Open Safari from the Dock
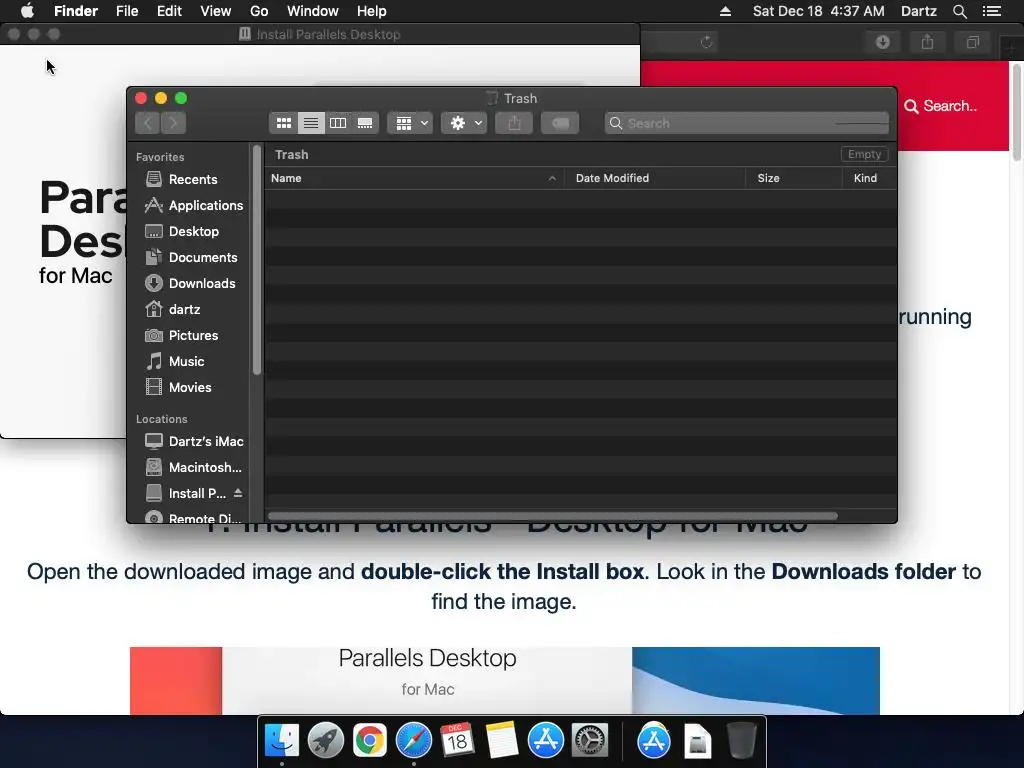This screenshot has height=768, width=1024. pos(413,741)
